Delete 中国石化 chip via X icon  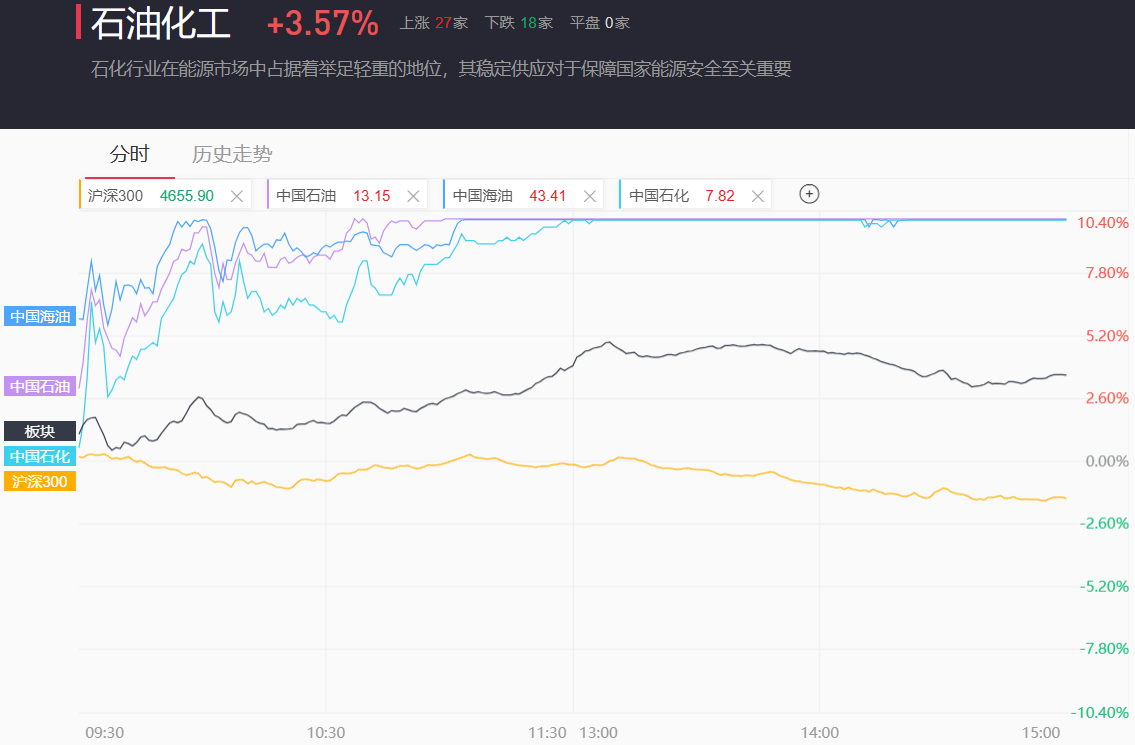(757, 196)
